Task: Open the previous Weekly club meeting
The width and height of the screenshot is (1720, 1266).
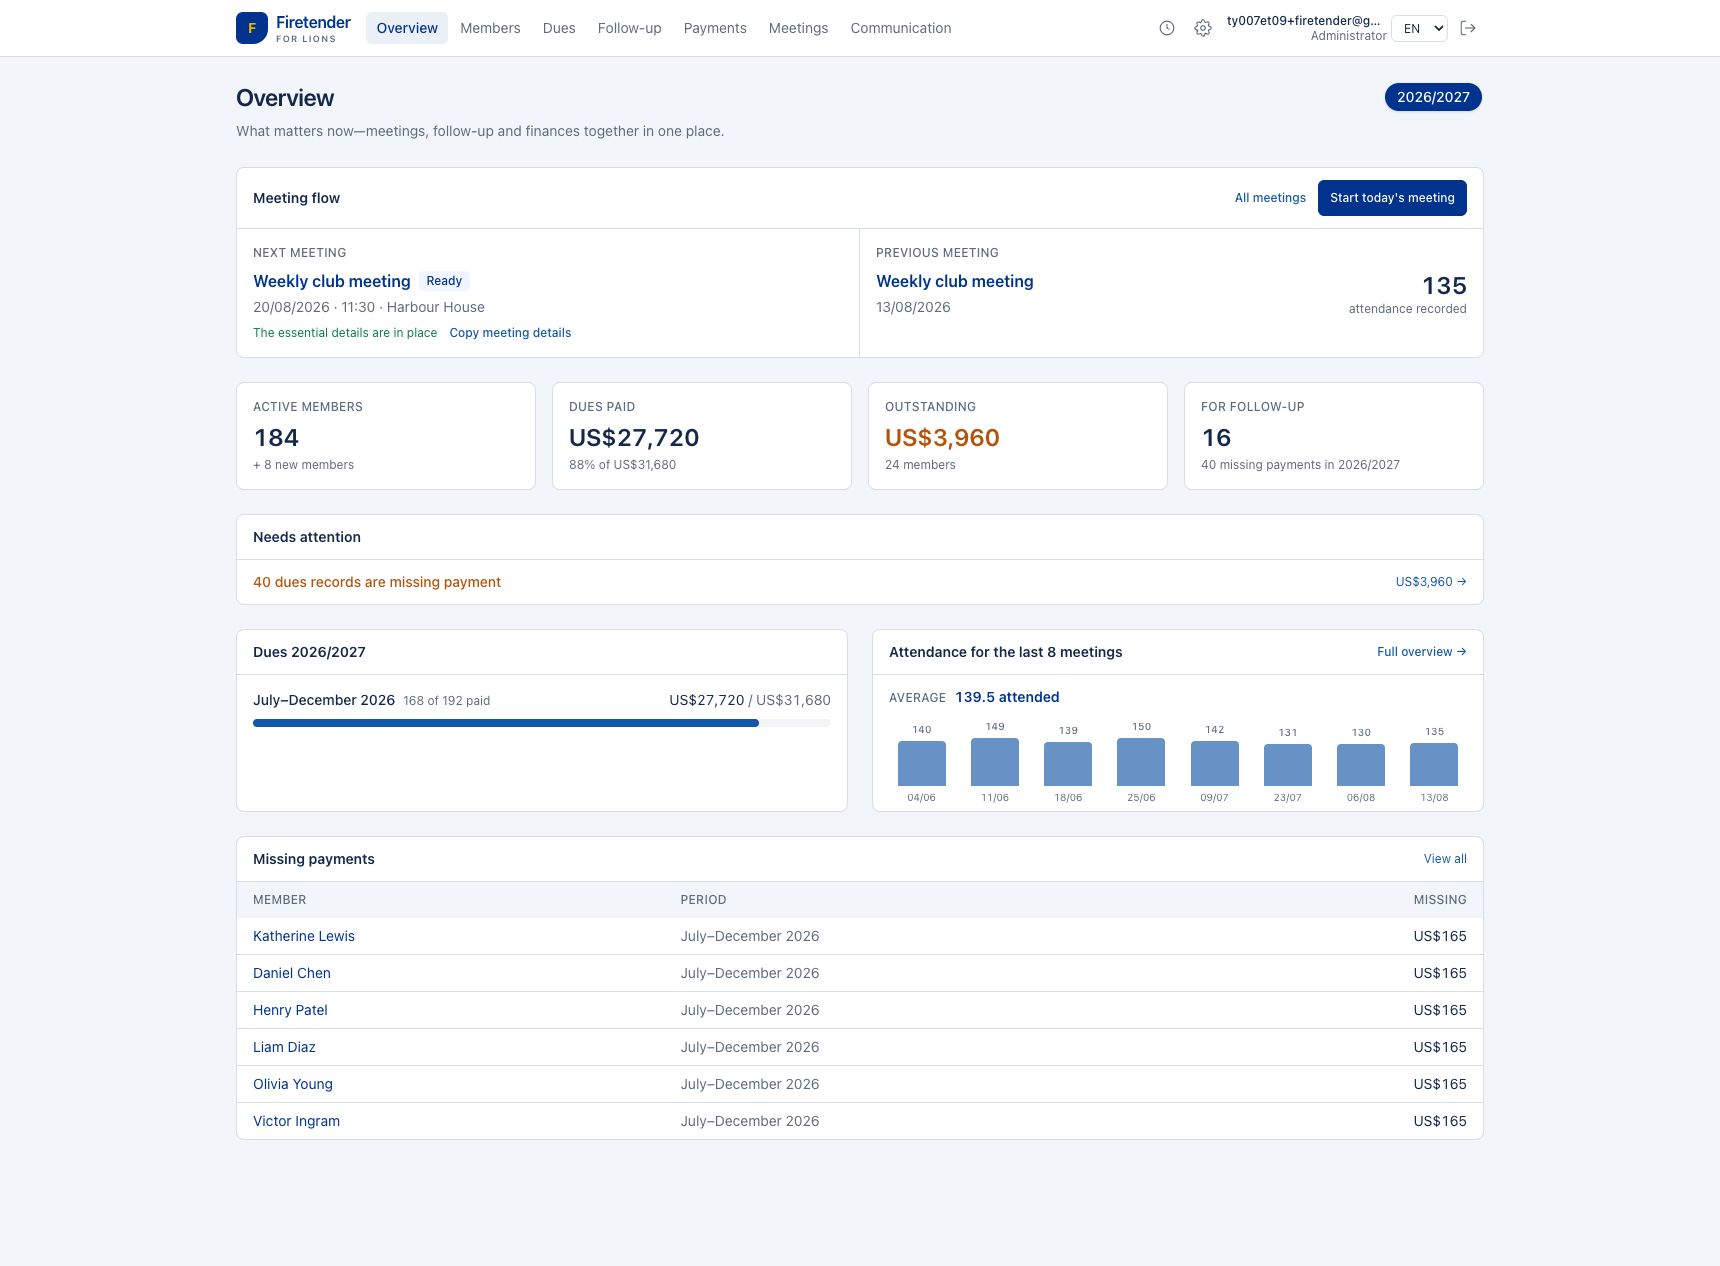Action: [x=955, y=281]
